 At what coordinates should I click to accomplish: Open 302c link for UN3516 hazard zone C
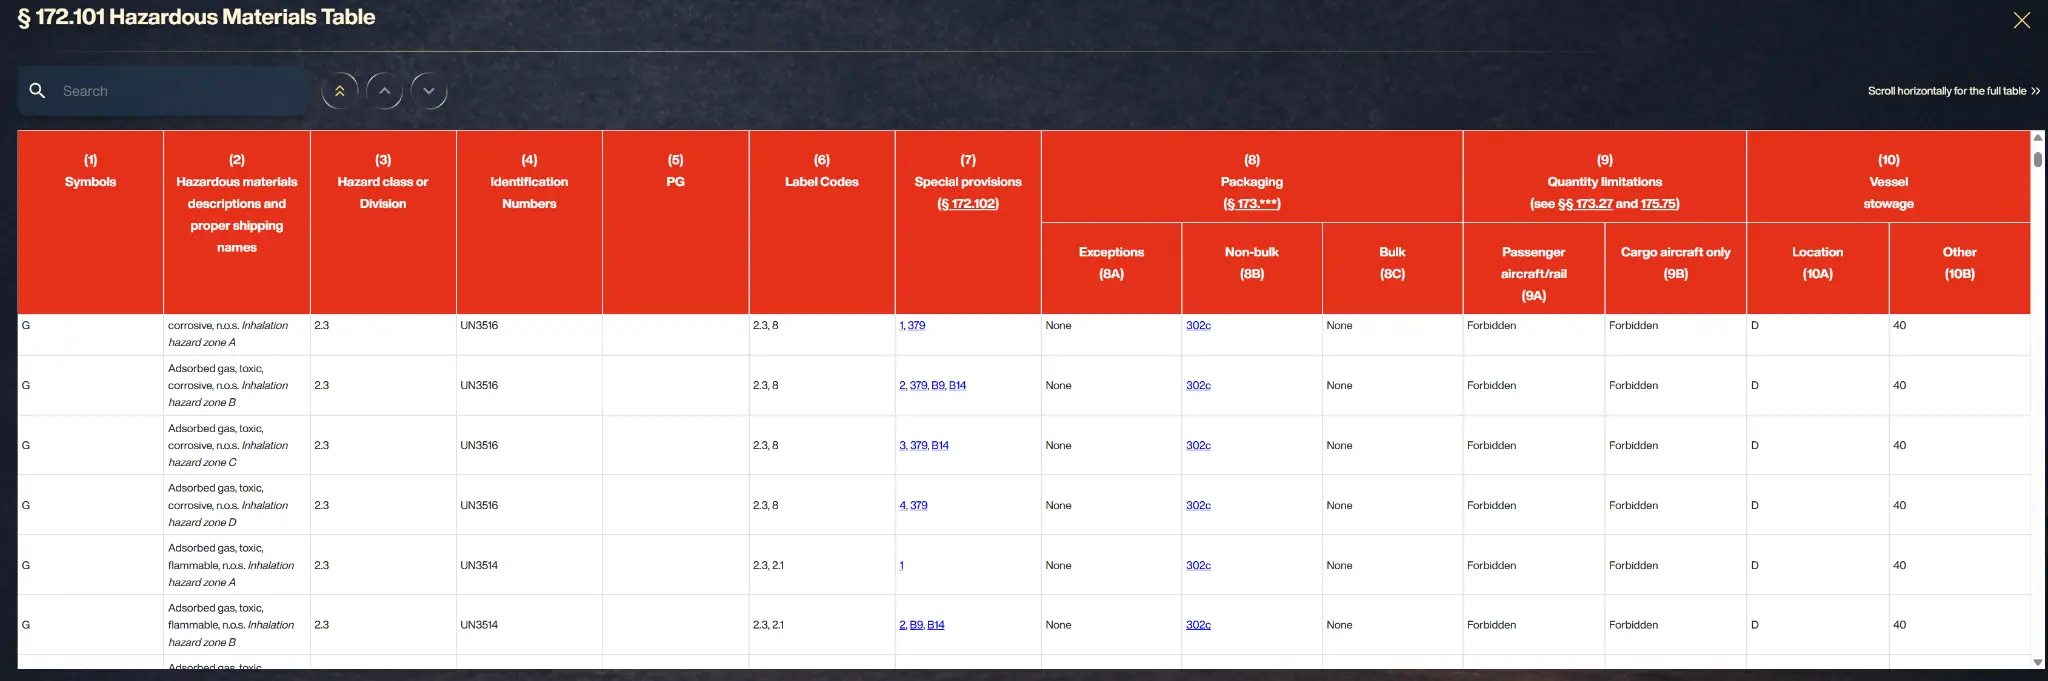click(x=1198, y=446)
